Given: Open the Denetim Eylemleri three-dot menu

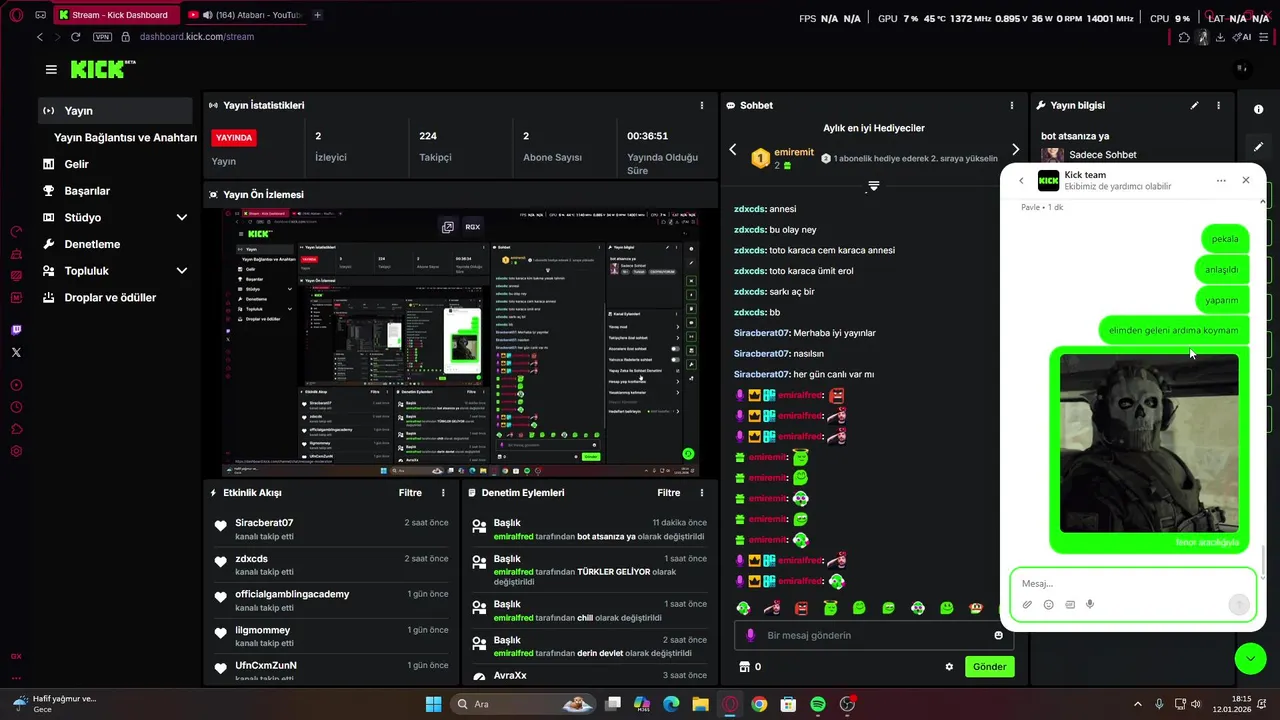Looking at the screenshot, I should click(701, 493).
